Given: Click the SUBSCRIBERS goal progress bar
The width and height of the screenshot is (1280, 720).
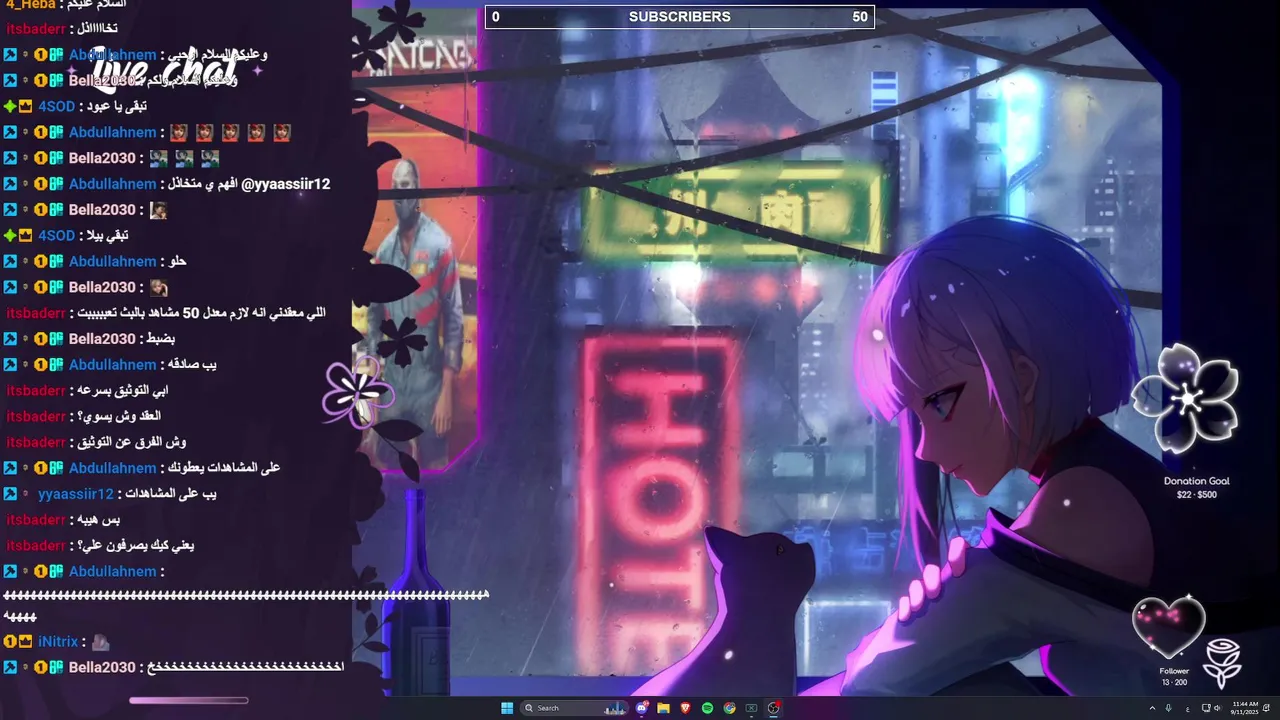Looking at the screenshot, I should click(680, 17).
